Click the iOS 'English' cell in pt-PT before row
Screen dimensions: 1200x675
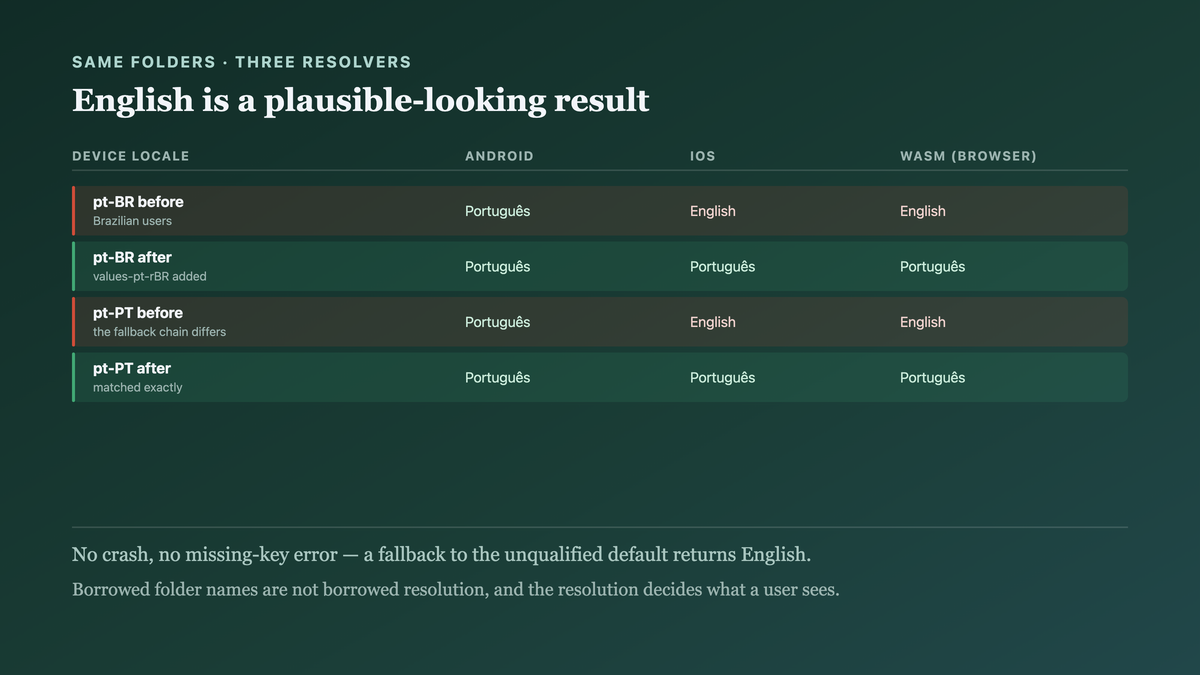click(713, 322)
